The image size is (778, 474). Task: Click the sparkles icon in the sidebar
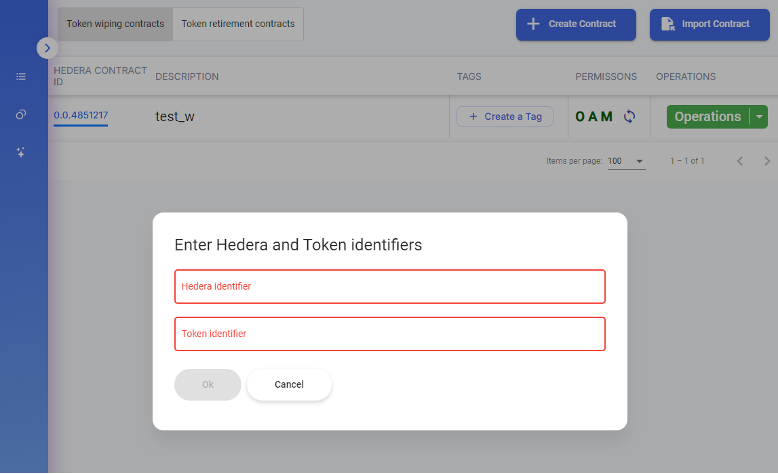tap(21, 152)
